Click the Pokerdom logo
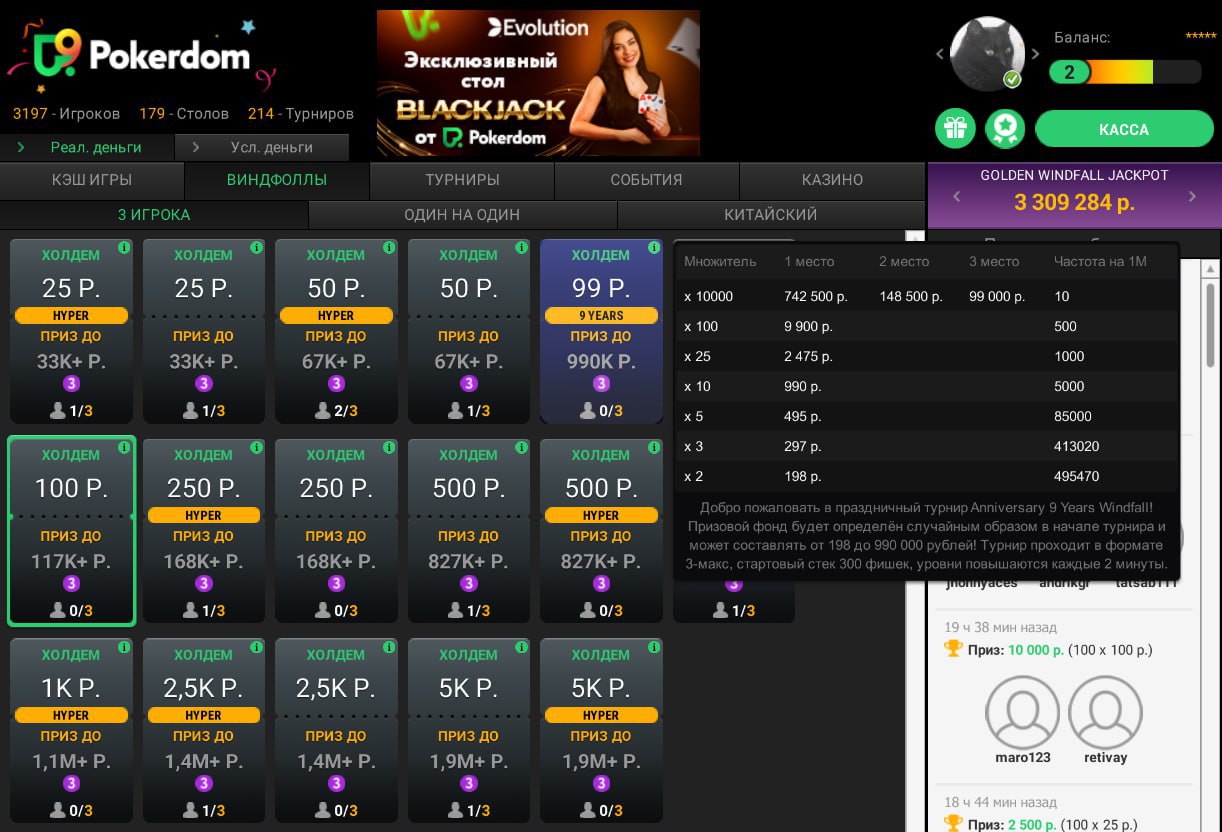 tap(140, 57)
